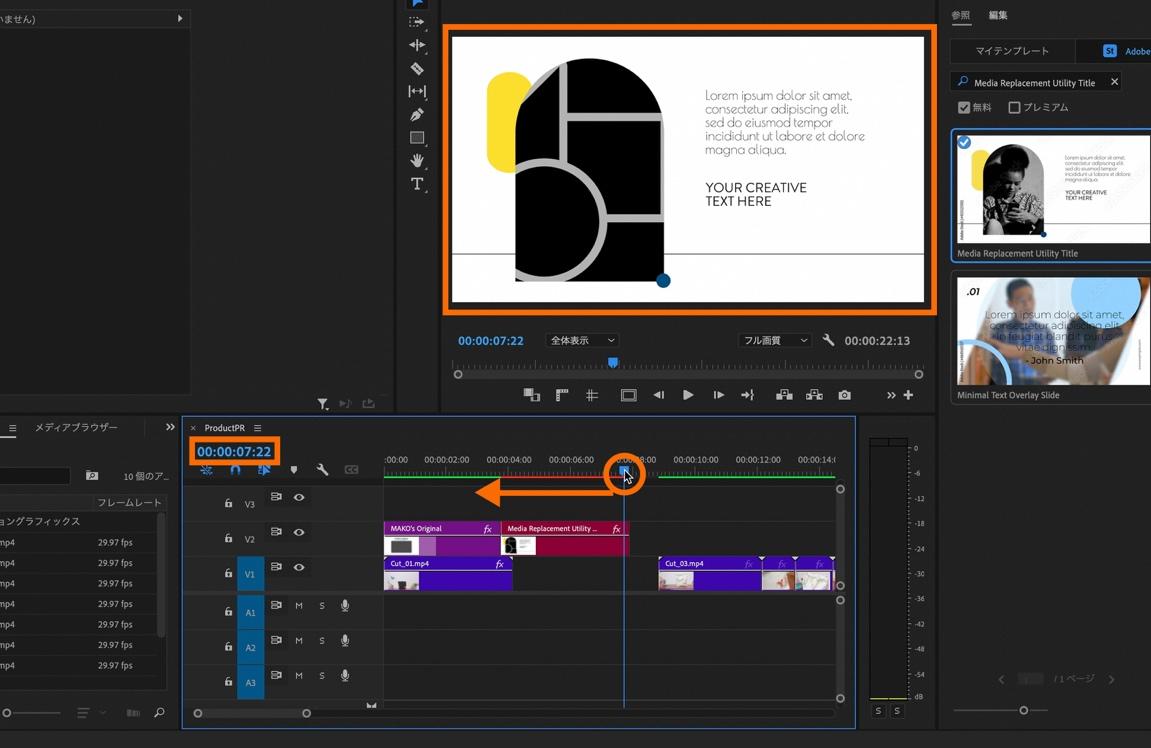Select the Hand tool
This screenshot has height=748, width=1151.
(417, 161)
